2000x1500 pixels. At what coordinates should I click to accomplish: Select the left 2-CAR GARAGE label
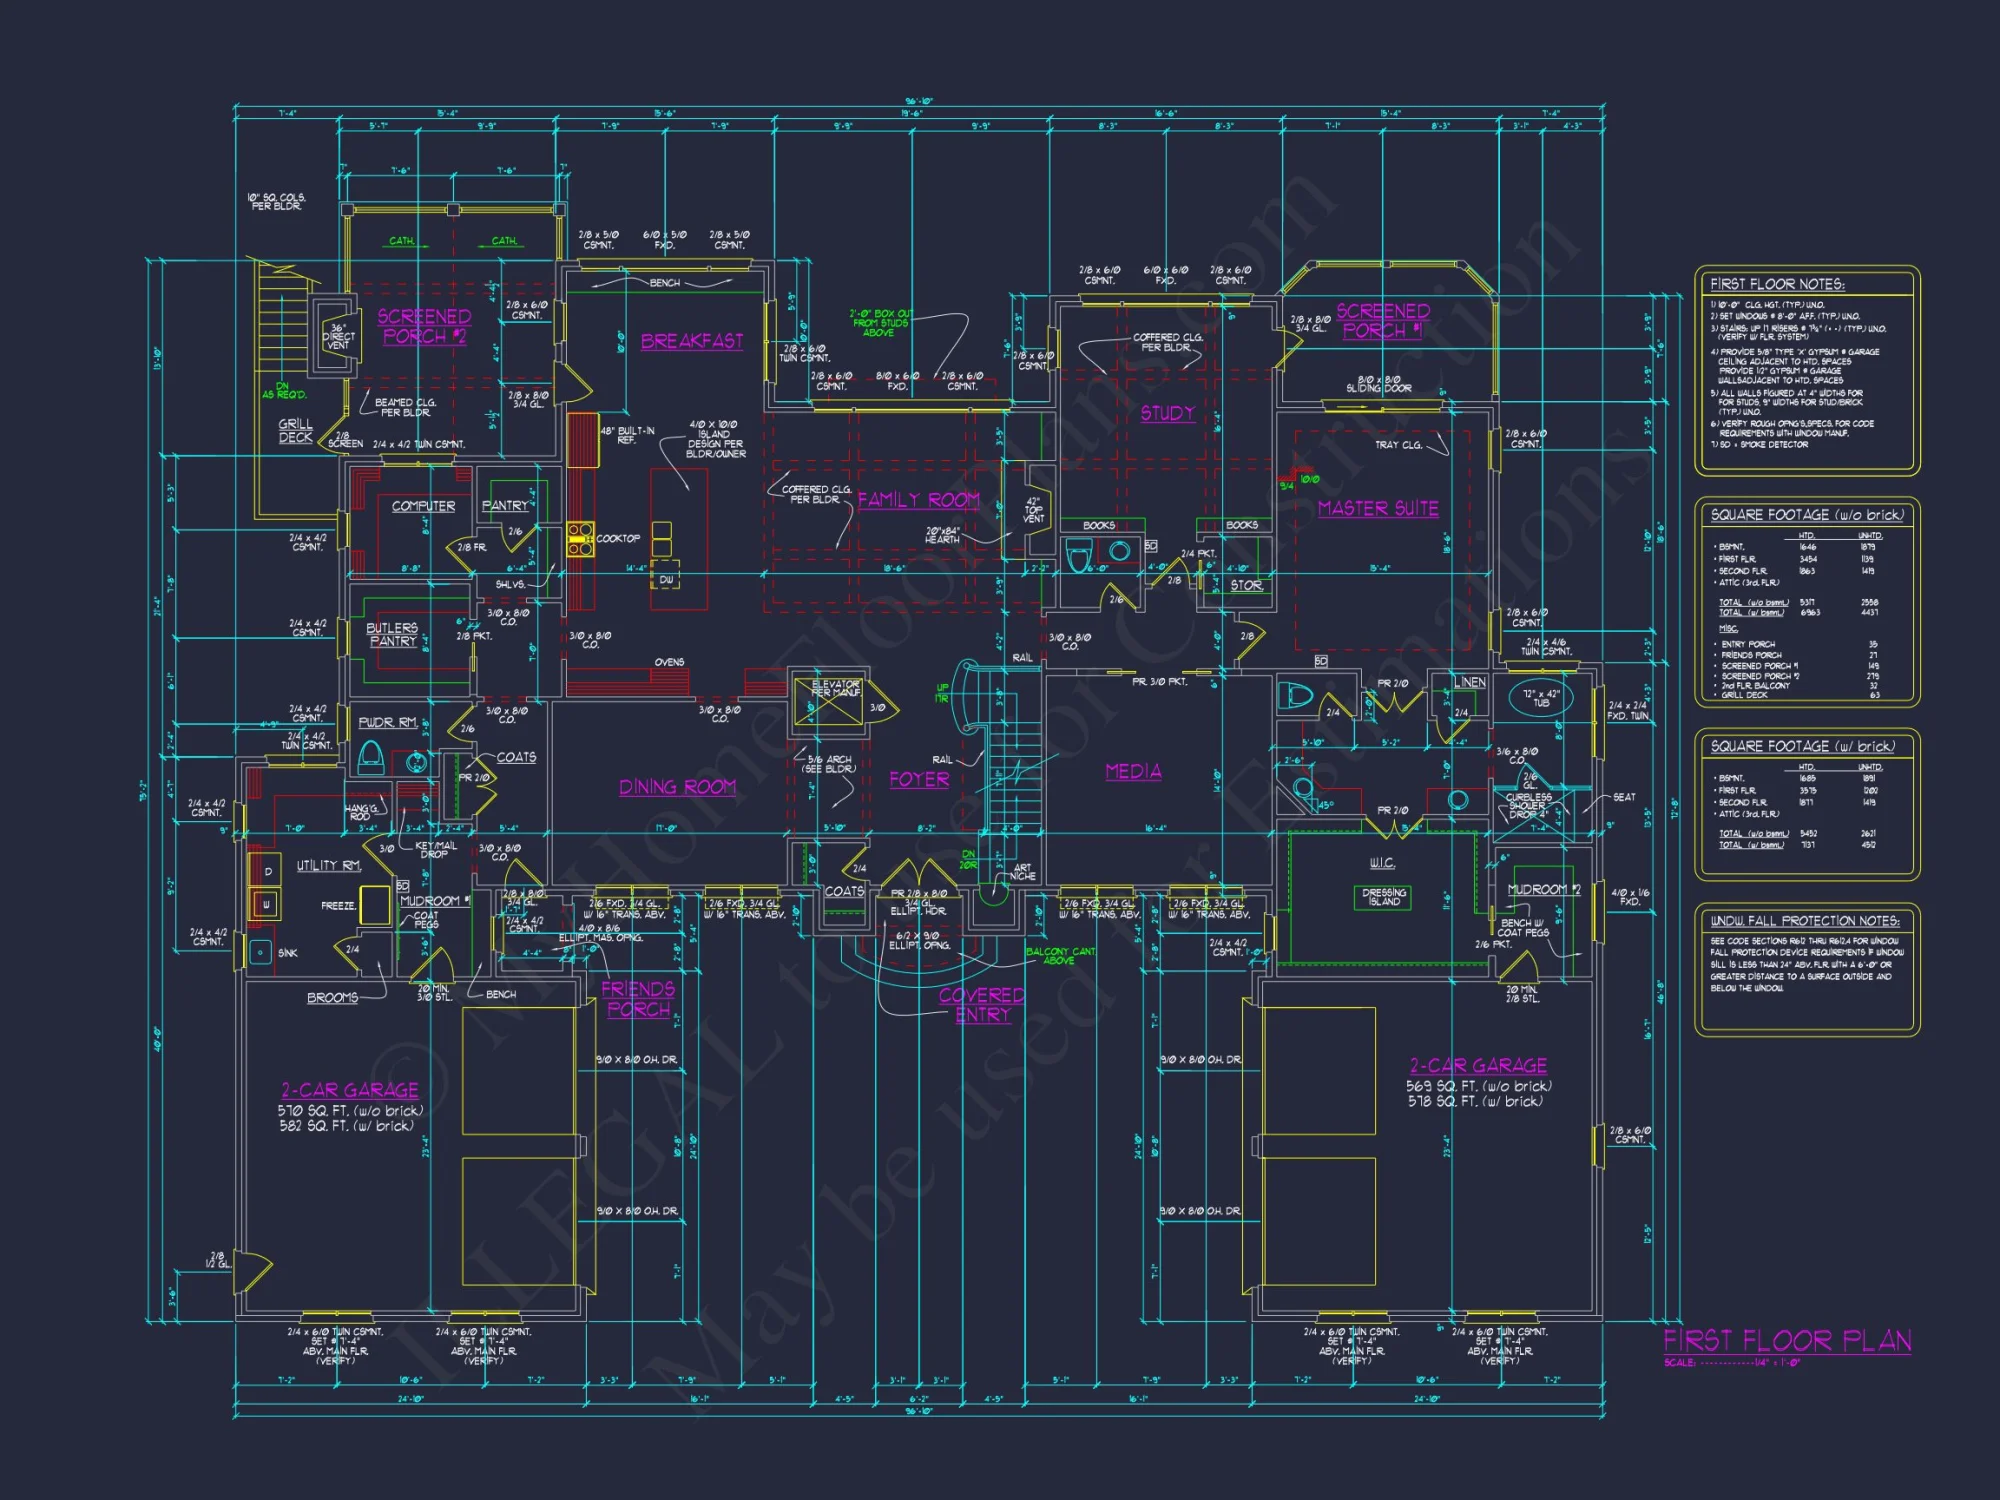350,1090
